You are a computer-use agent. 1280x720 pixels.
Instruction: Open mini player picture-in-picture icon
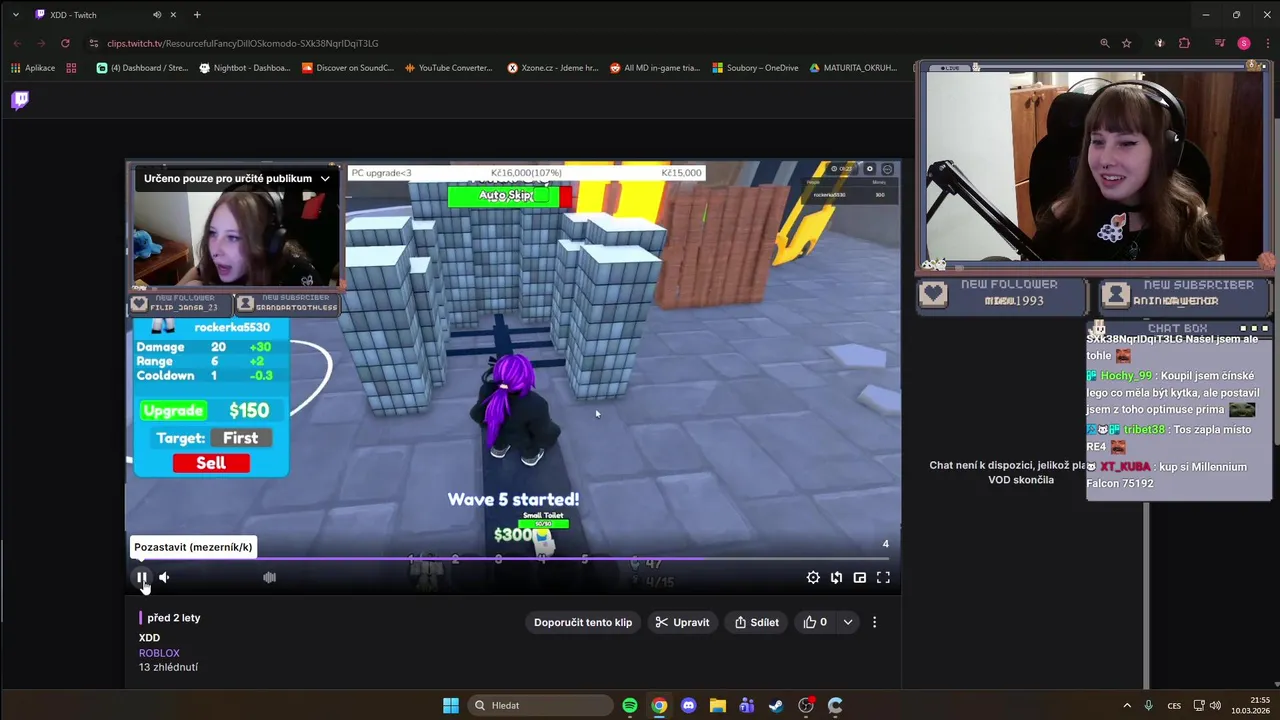coord(859,577)
